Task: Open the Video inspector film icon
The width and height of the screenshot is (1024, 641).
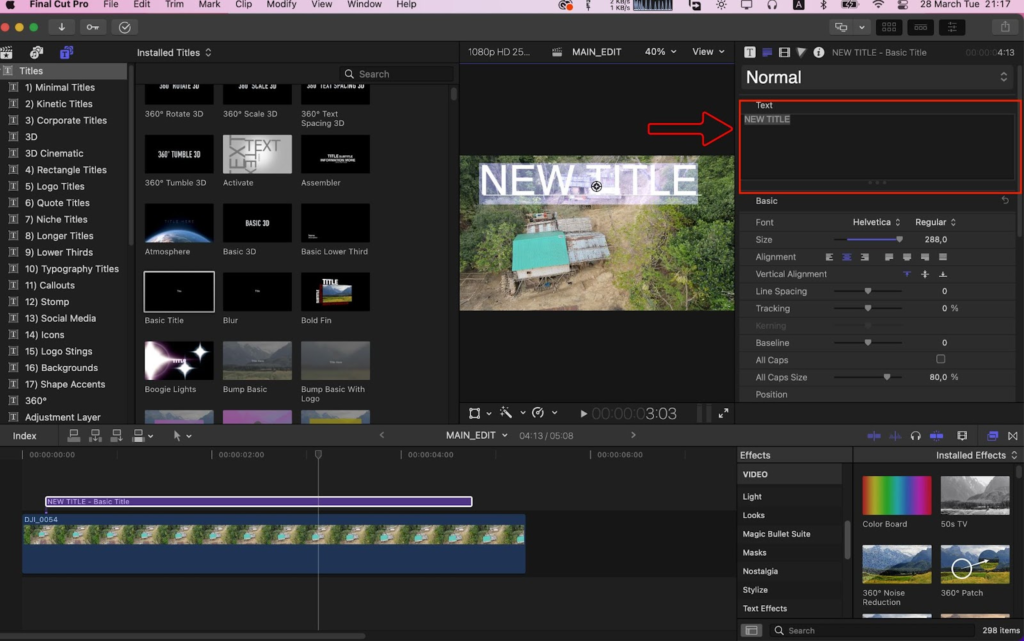Action: click(784, 52)
